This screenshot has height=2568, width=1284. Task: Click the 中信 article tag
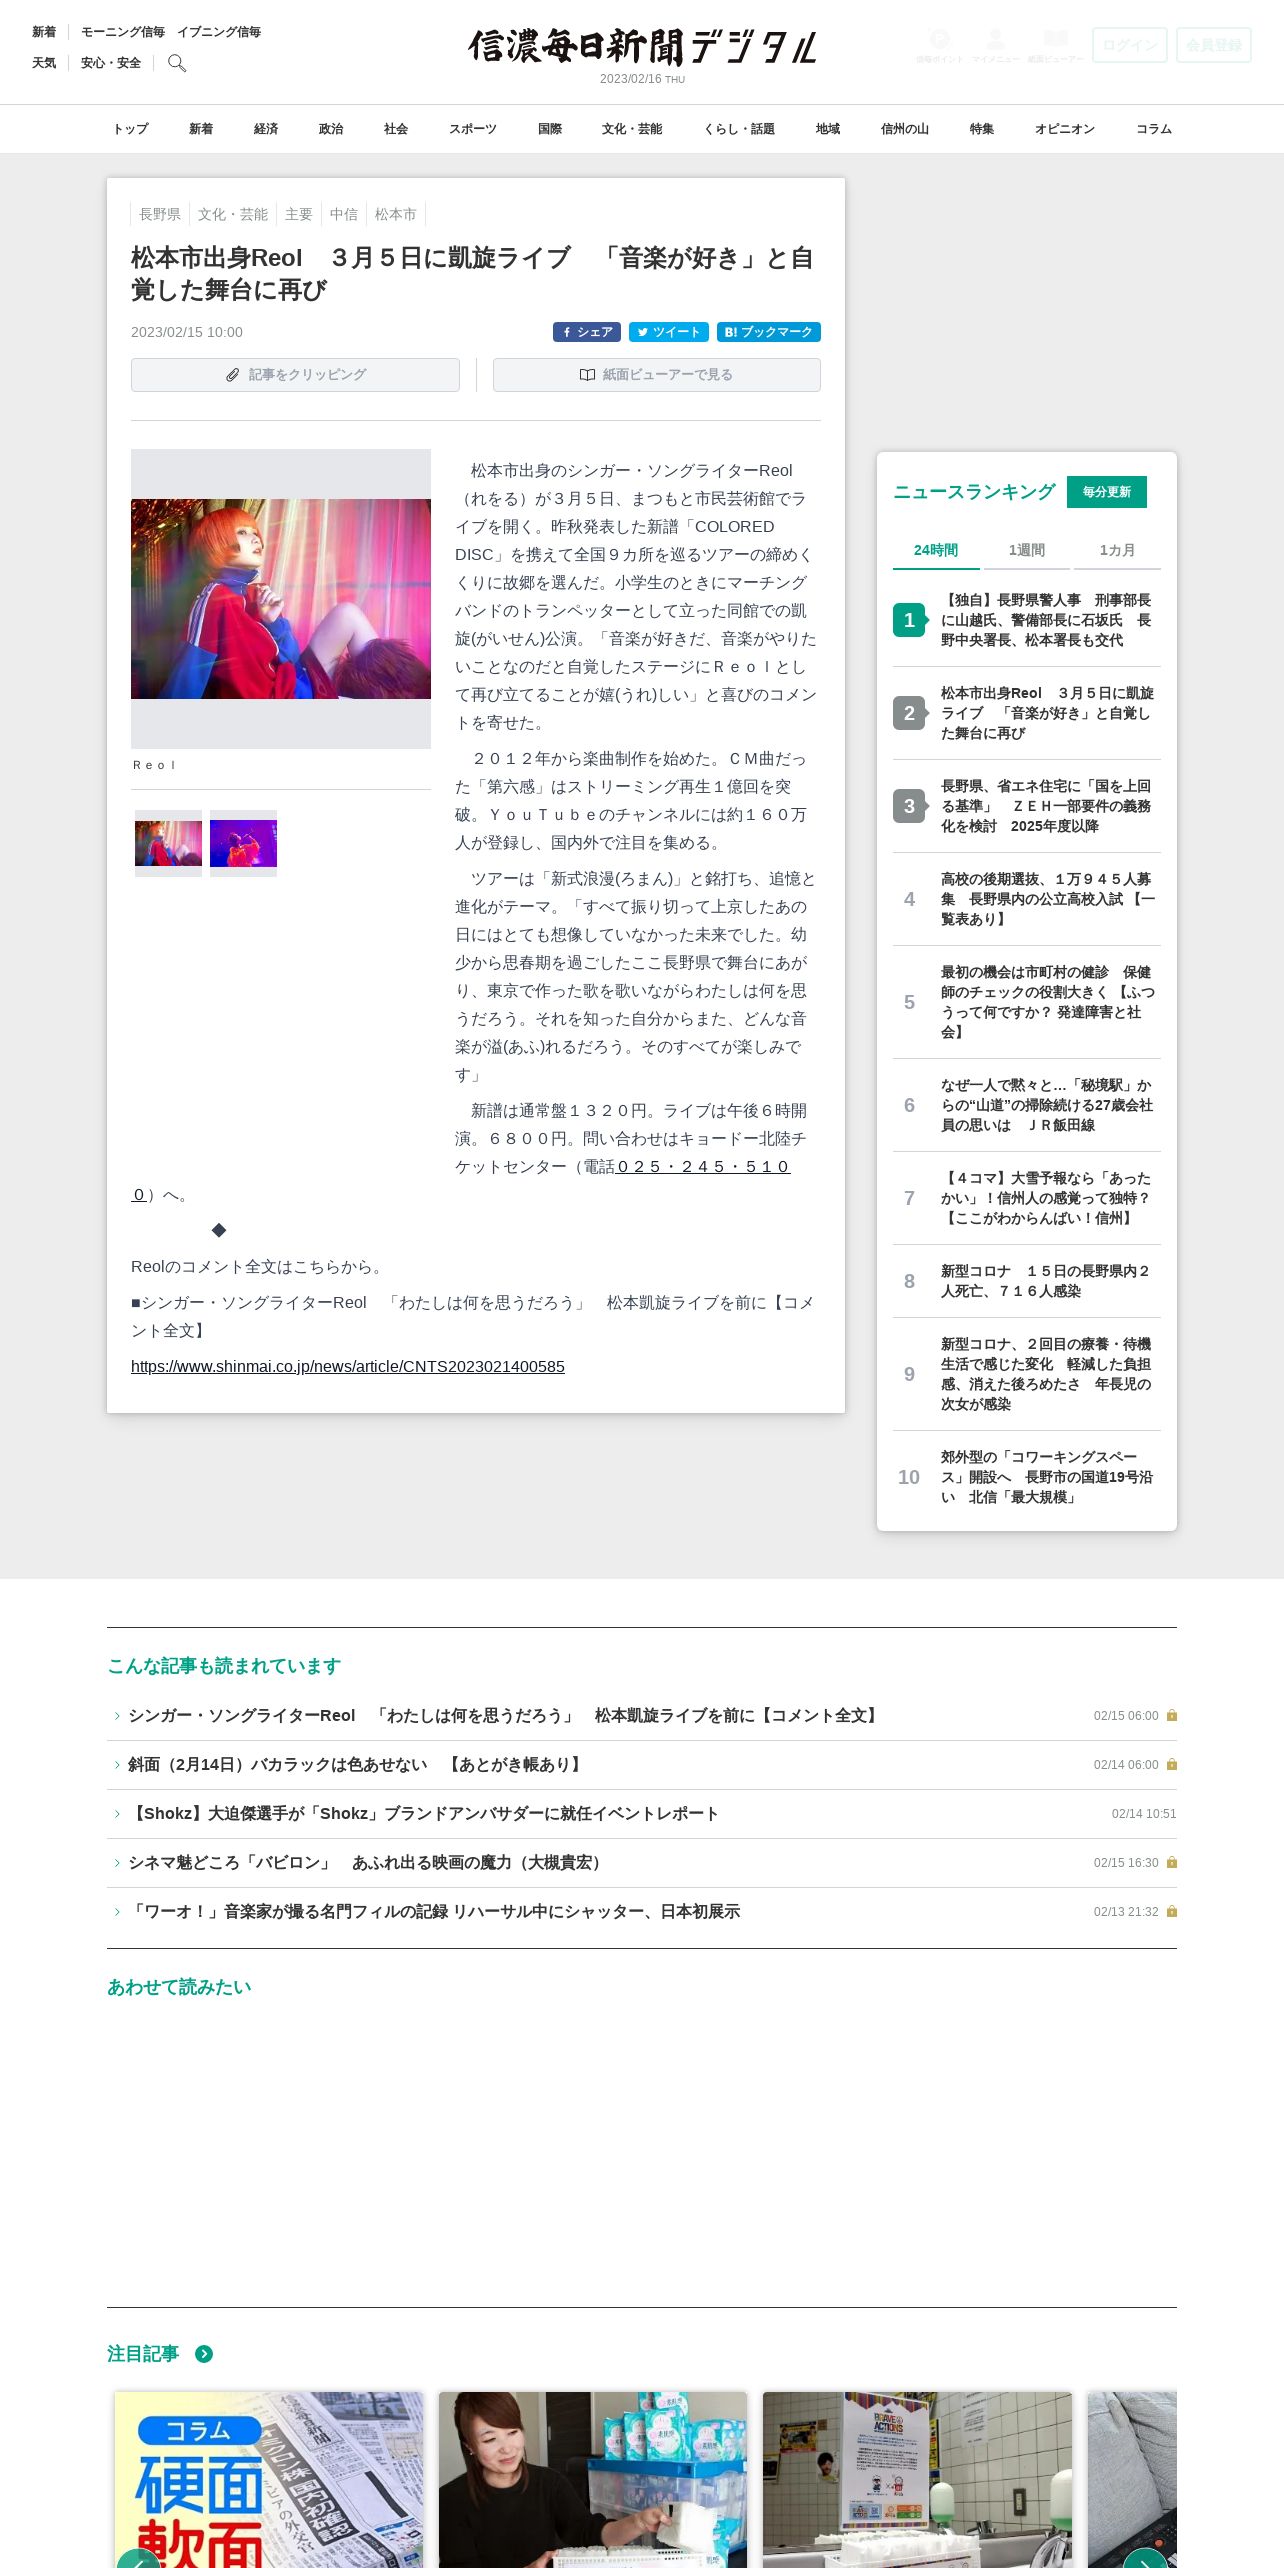coord(344,214)
